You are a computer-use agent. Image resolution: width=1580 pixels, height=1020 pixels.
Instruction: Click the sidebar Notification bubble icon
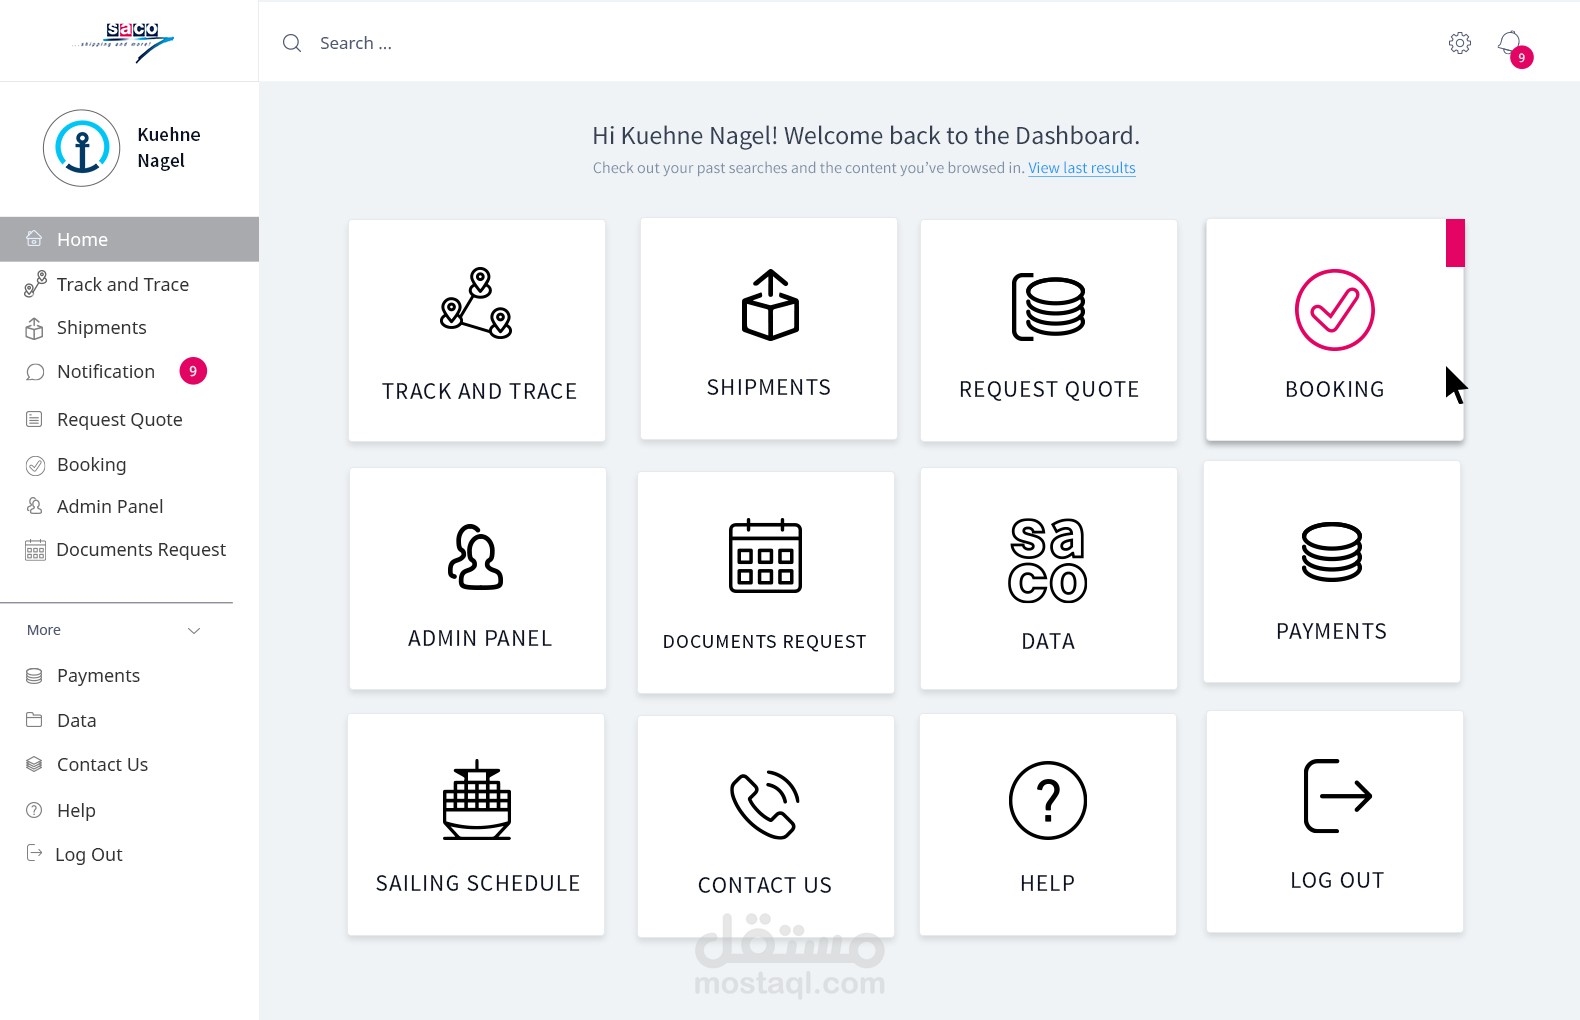pyautogui.click(x=35, y=372)
